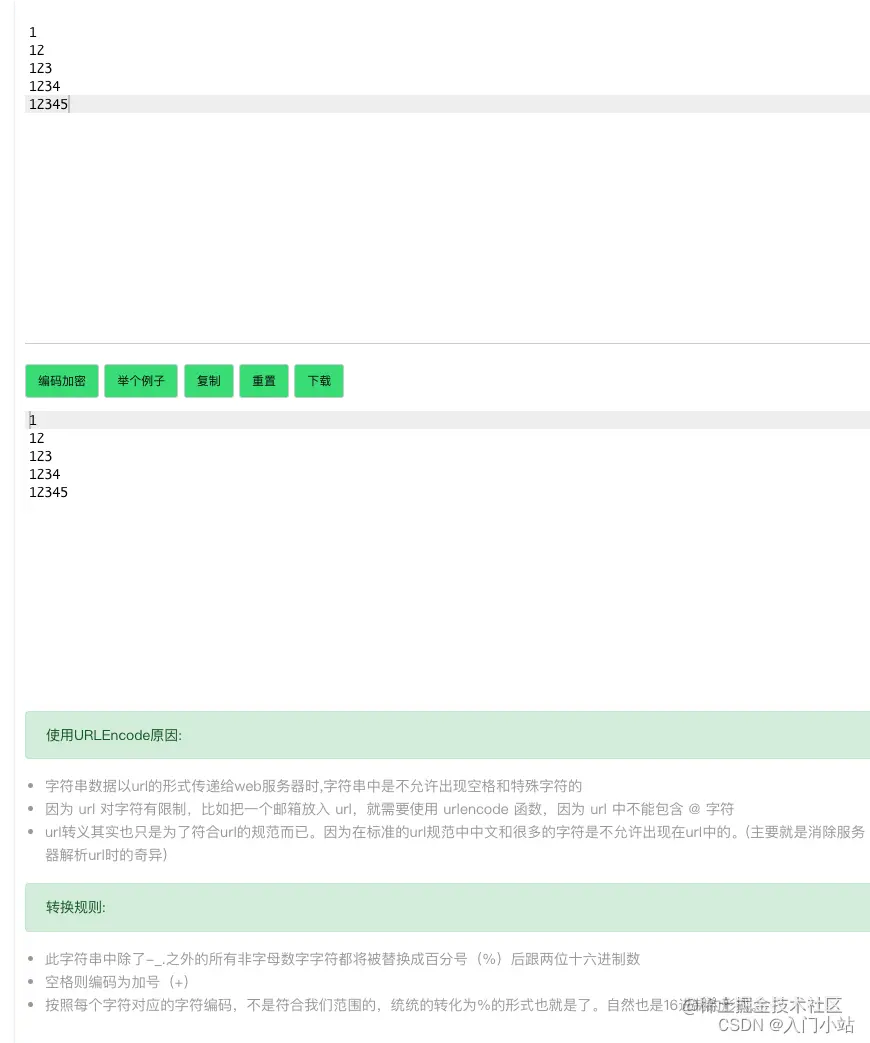Place cursor at line 12345 in input
This screenshot has width=870, height=1043.
[47, 104]
